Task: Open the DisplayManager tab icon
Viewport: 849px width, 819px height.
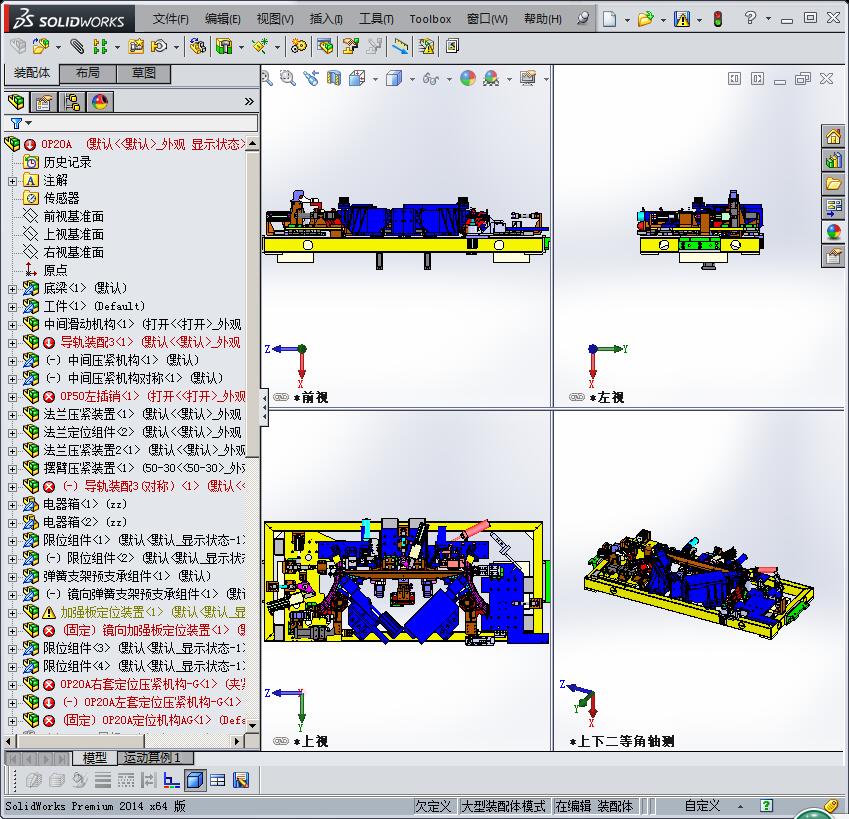Action: click(100, 102)
